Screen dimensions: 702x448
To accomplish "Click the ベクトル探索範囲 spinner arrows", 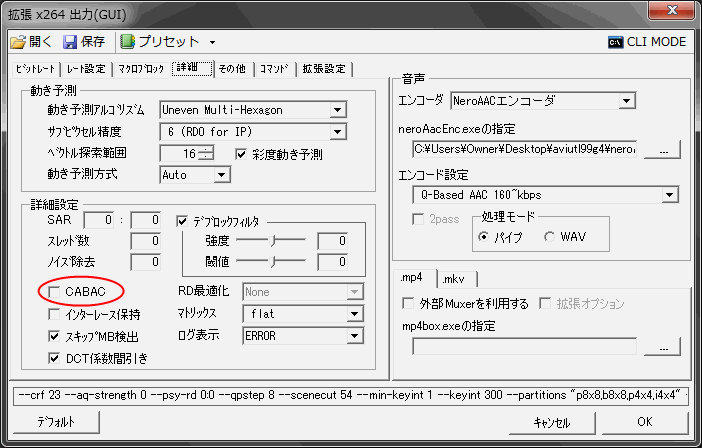I will pyautogui.click(x=206, y=153).
